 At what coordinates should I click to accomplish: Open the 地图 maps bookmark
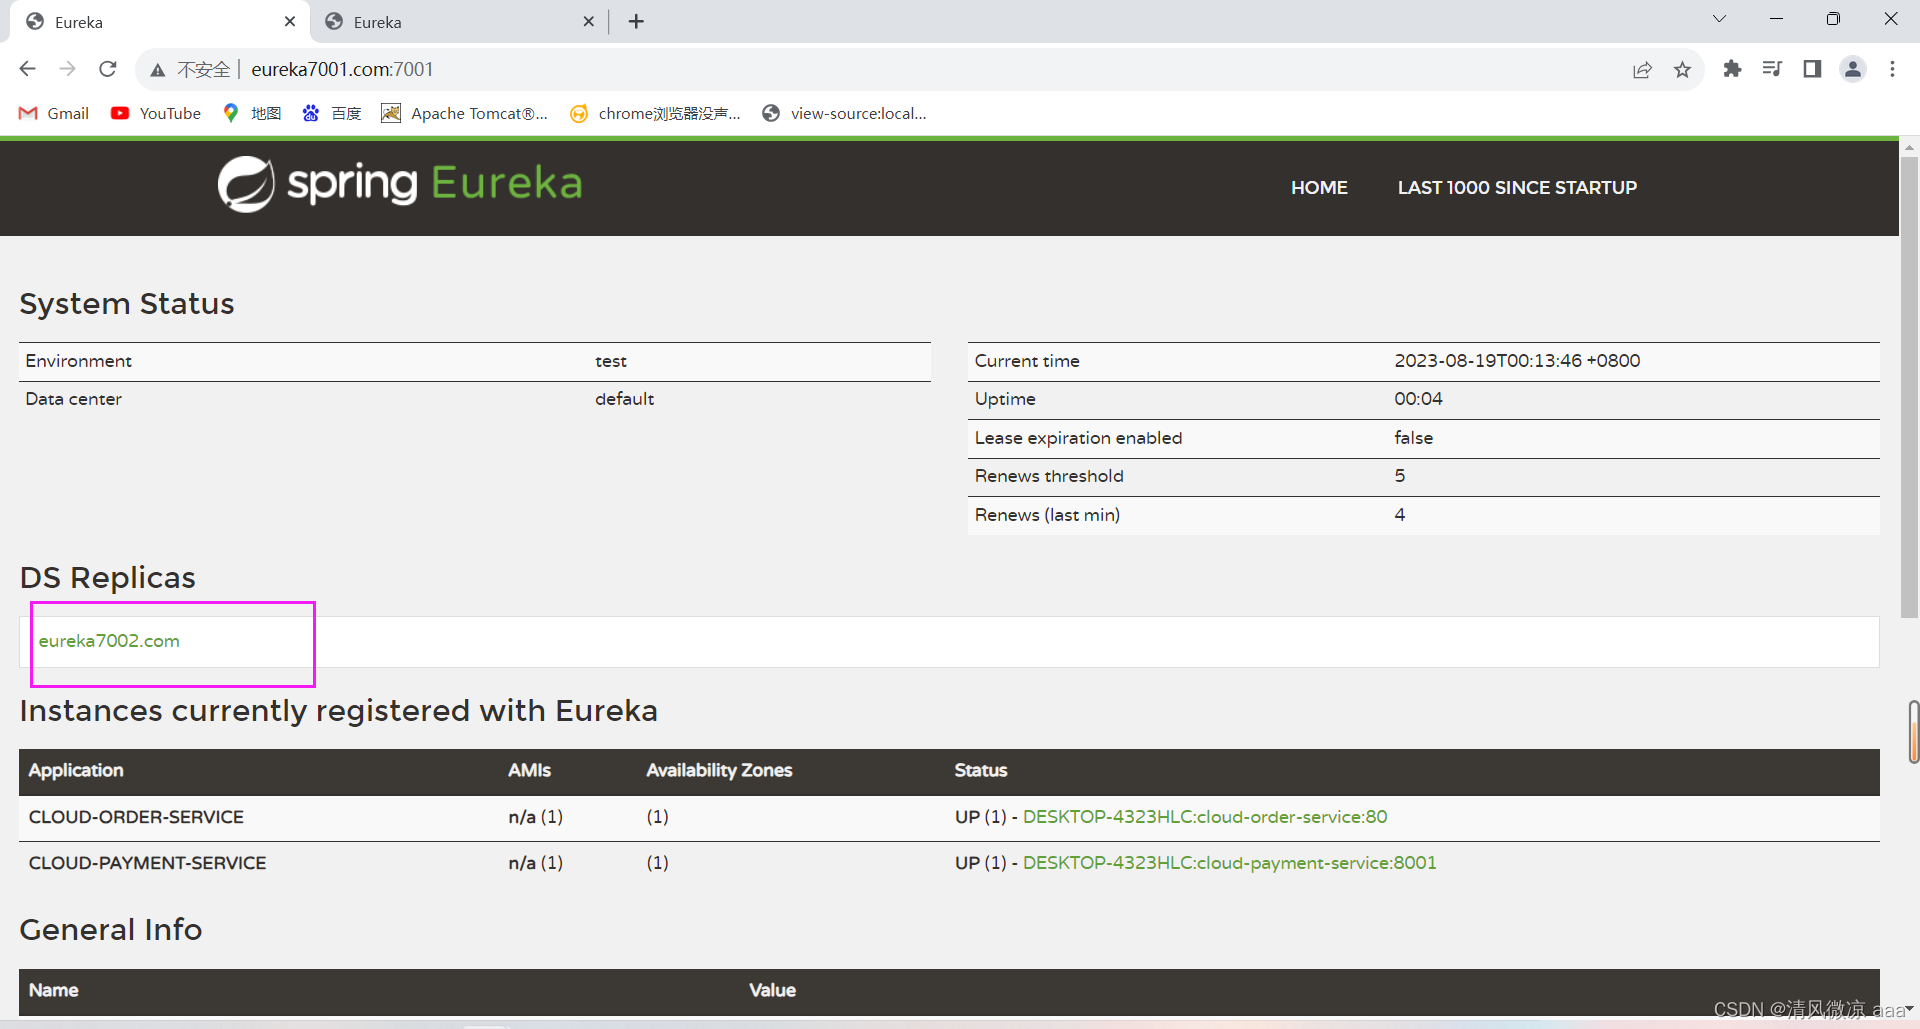(x=252, y=113)
